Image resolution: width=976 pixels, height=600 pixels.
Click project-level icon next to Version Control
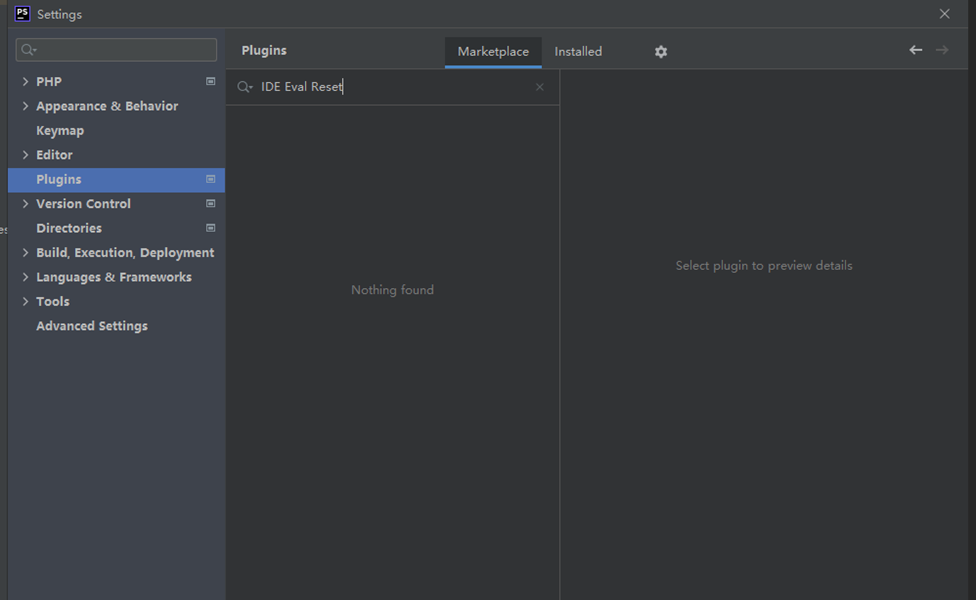pos(210,204)
